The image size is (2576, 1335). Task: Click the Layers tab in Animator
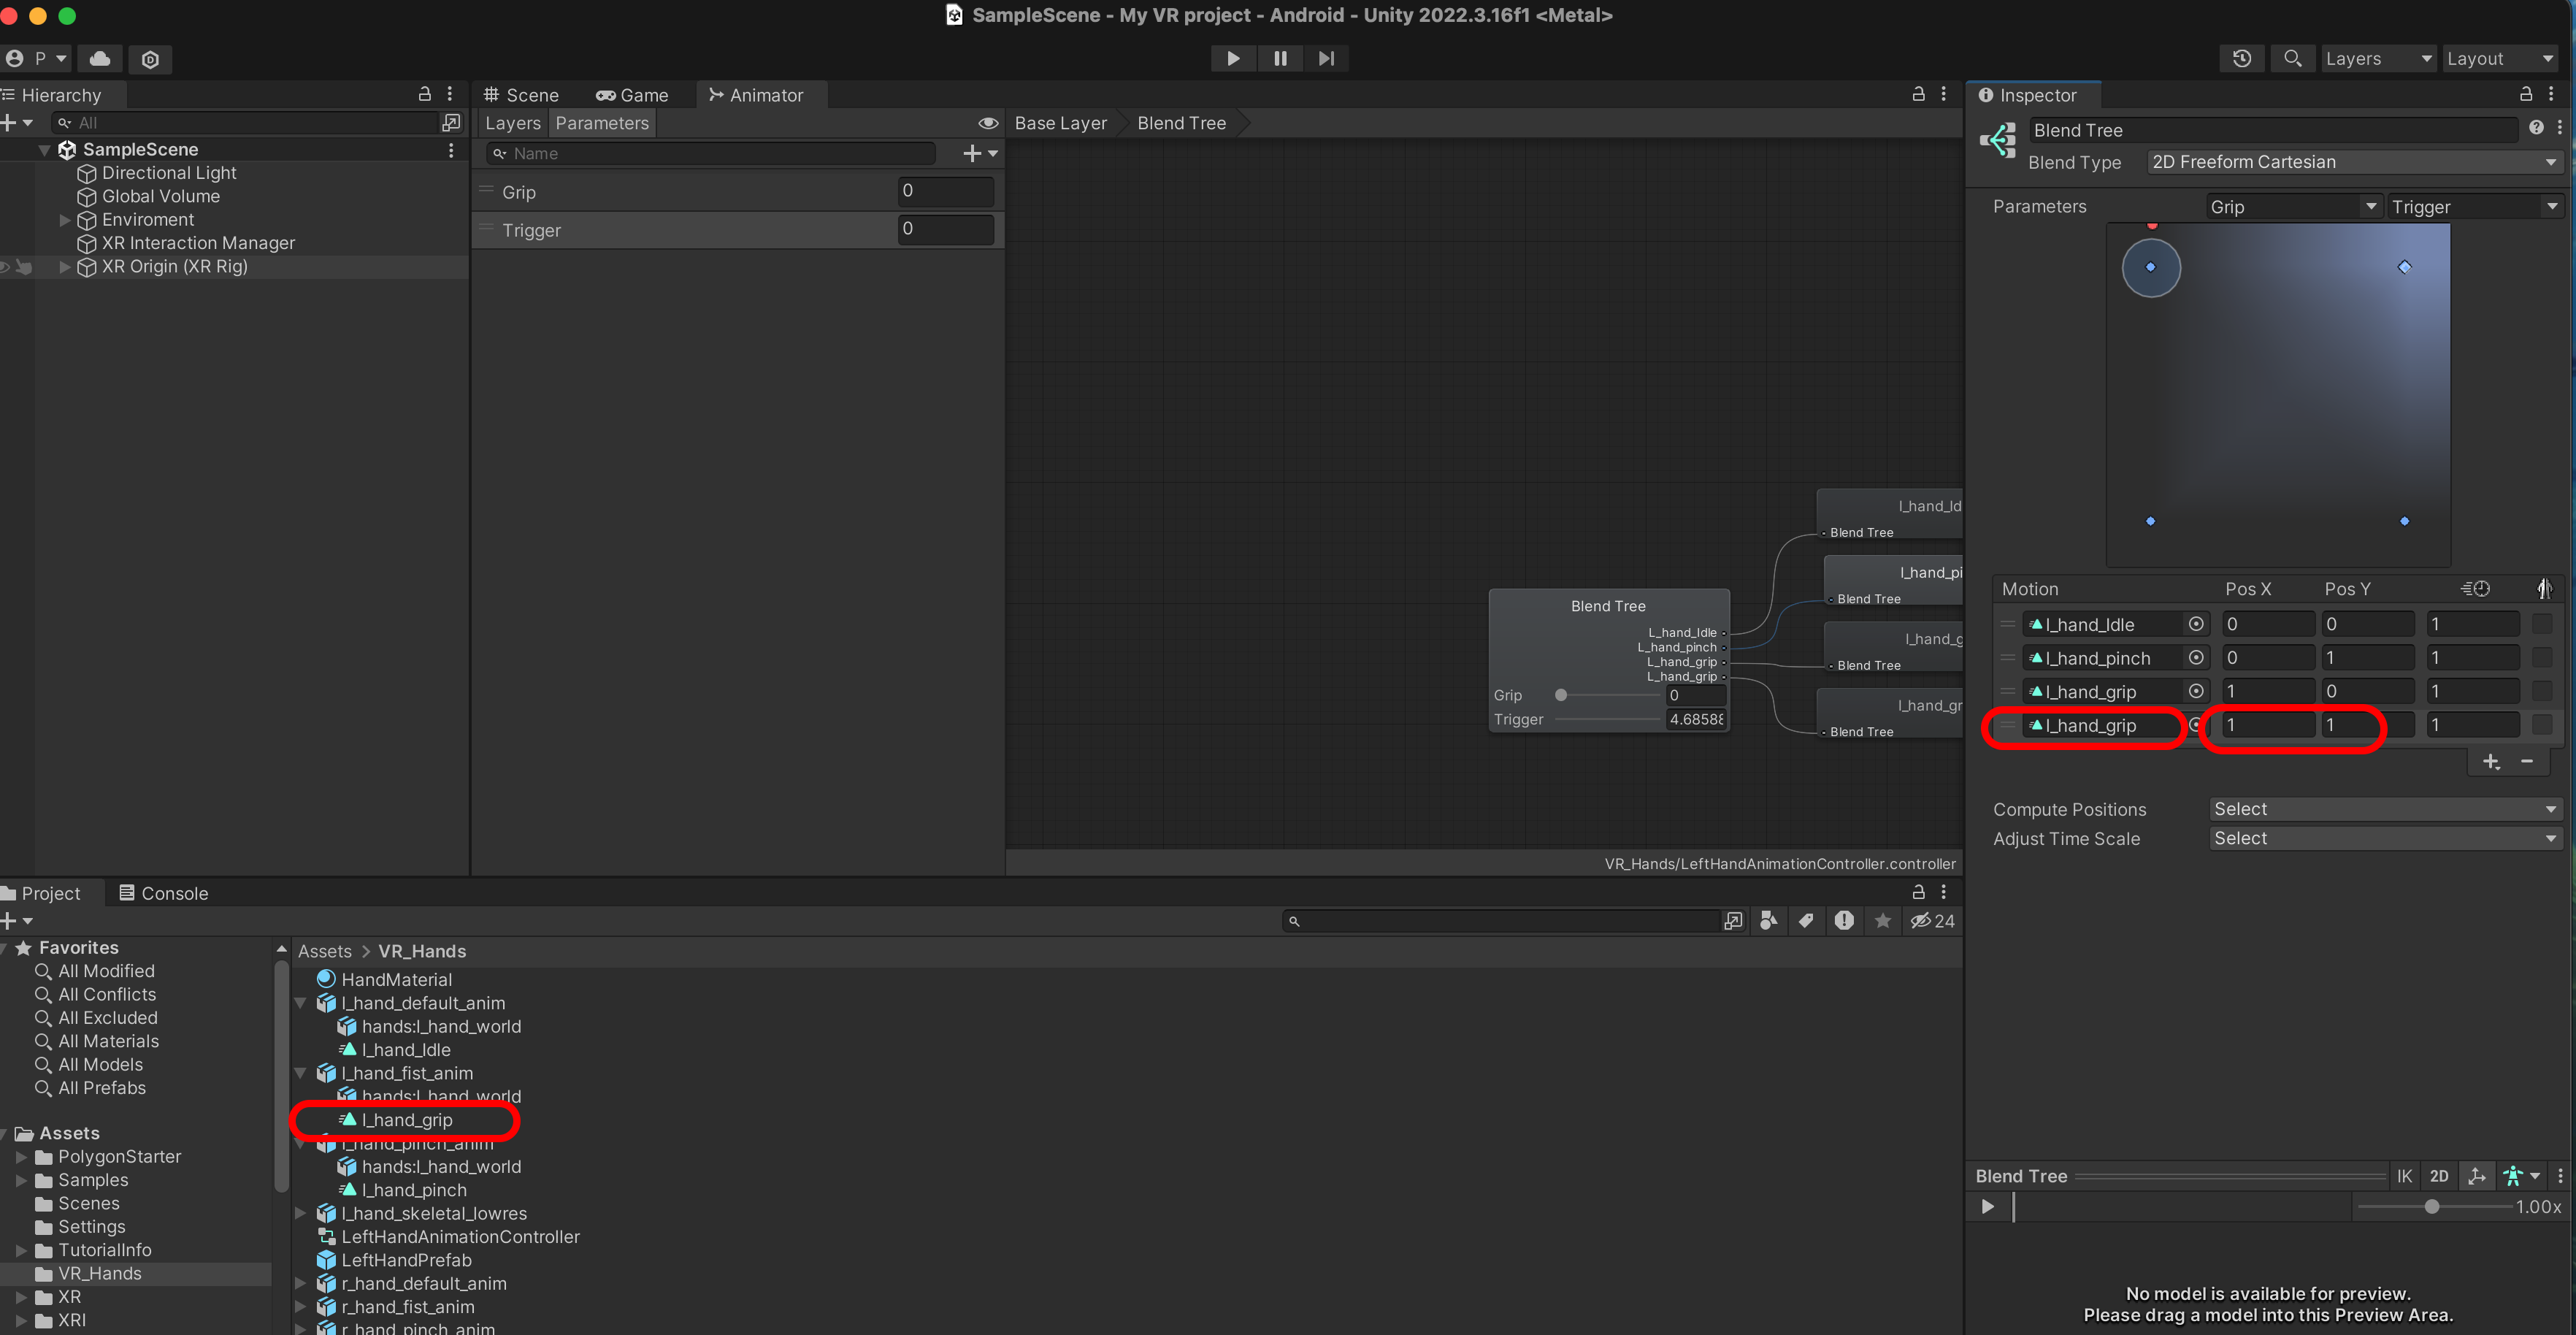click(512, 123)
